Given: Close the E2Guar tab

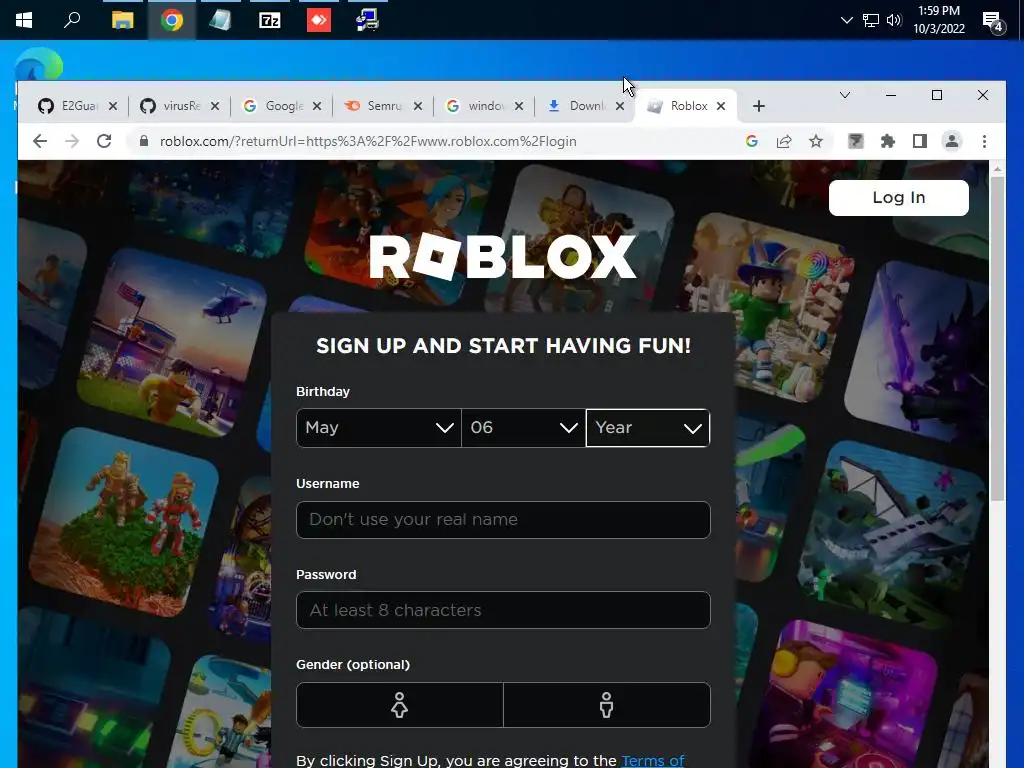Looking at the screenshot, I should click(112, 106).
